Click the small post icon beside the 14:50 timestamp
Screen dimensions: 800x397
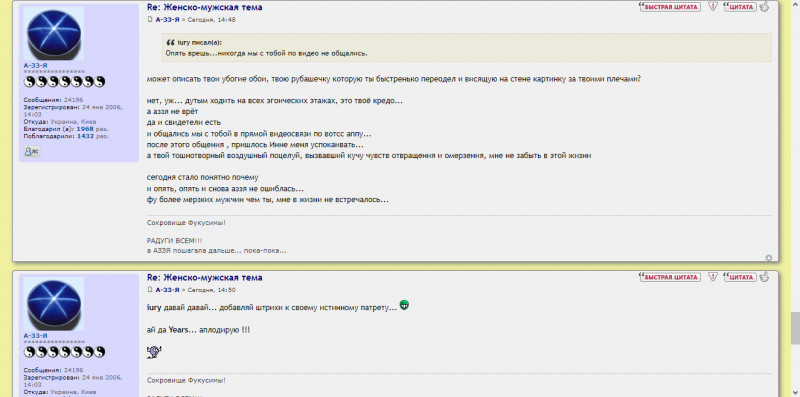click(x=150, y=289)
